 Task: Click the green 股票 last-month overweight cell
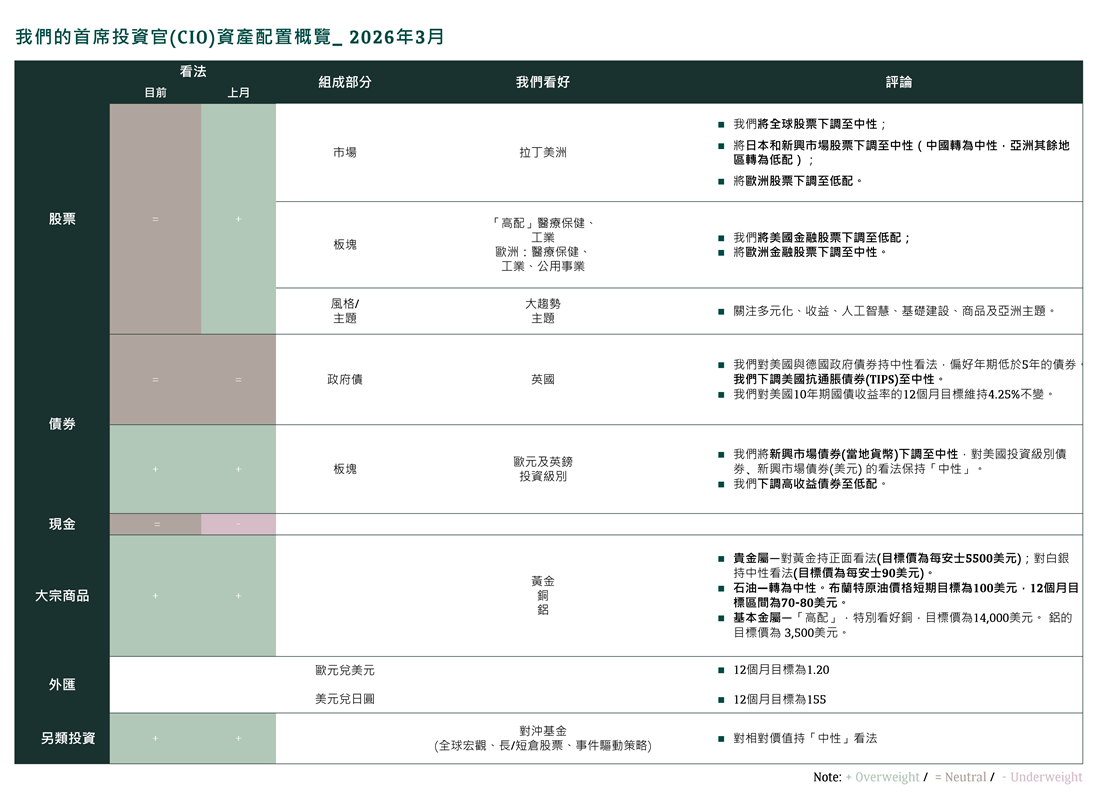[238, 218]
